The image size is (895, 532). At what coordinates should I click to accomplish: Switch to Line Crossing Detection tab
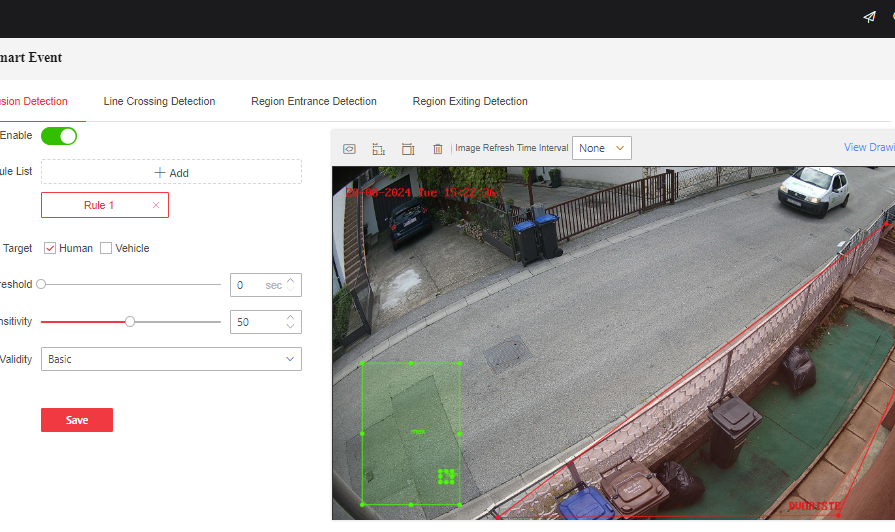[x=159, y=101]
